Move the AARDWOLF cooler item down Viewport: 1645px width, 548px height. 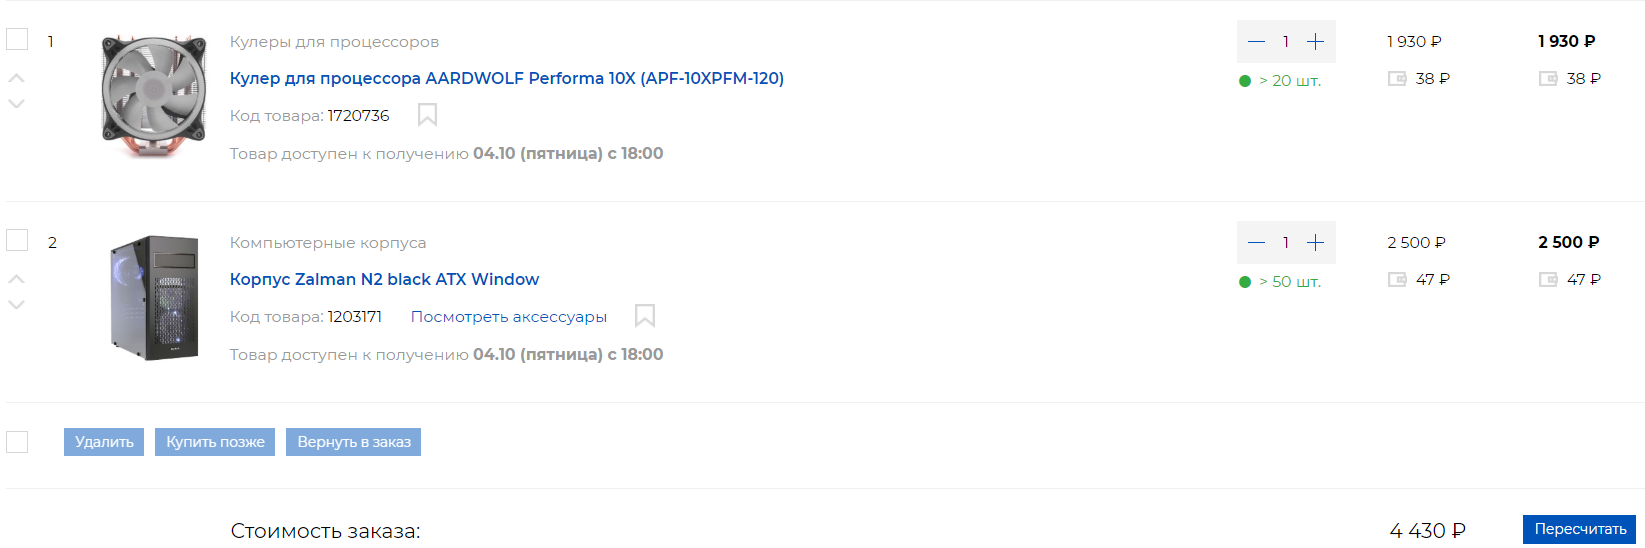click(16, 104)
